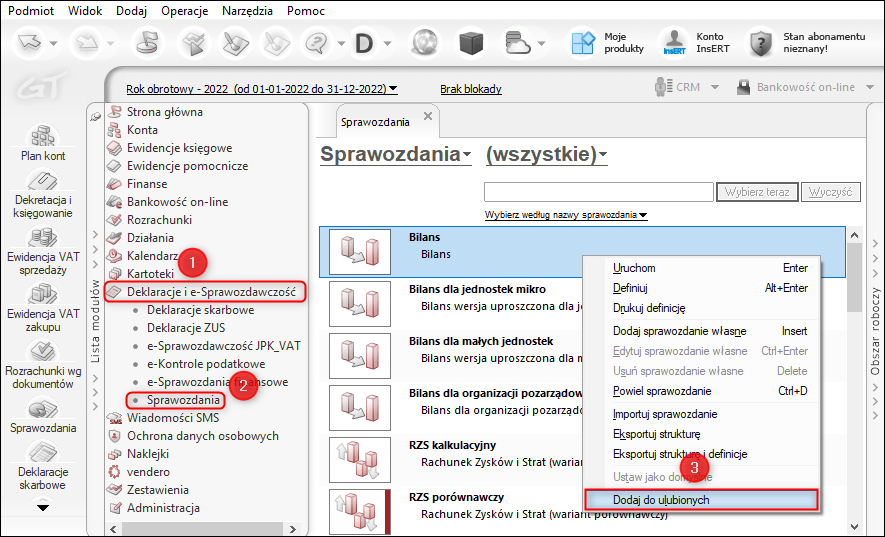
Task: Open the Operacje menu
Action: (184, 9)
